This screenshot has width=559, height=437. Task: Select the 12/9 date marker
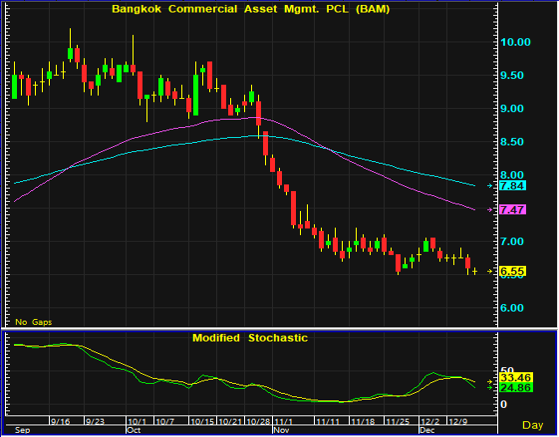point(458,422)
